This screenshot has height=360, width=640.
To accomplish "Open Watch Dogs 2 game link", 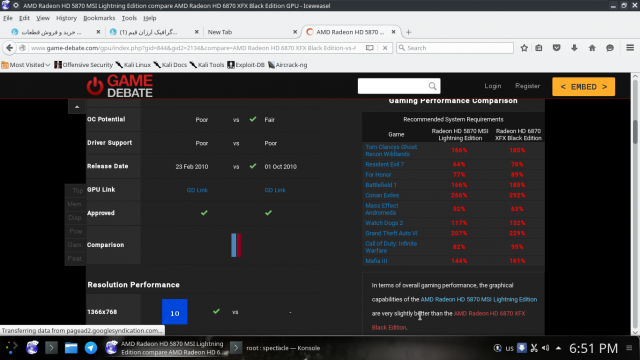I will tap(384, 223).
